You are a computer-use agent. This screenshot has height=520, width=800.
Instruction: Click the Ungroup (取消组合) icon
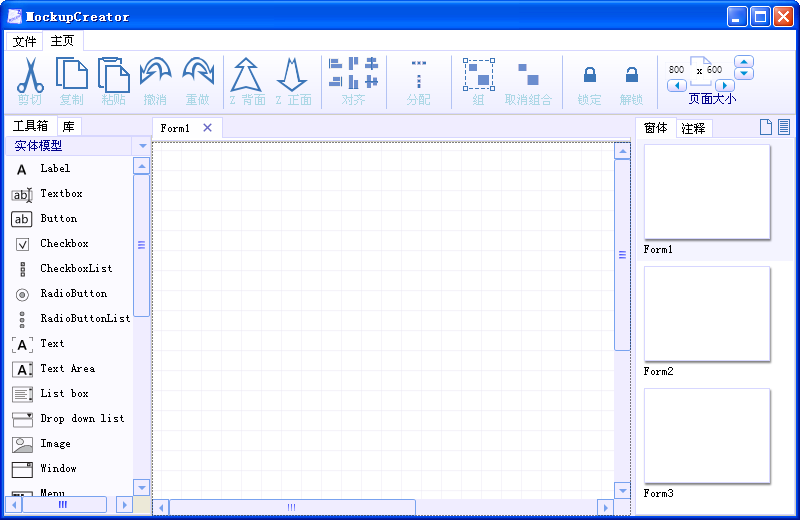coord(528,74)
